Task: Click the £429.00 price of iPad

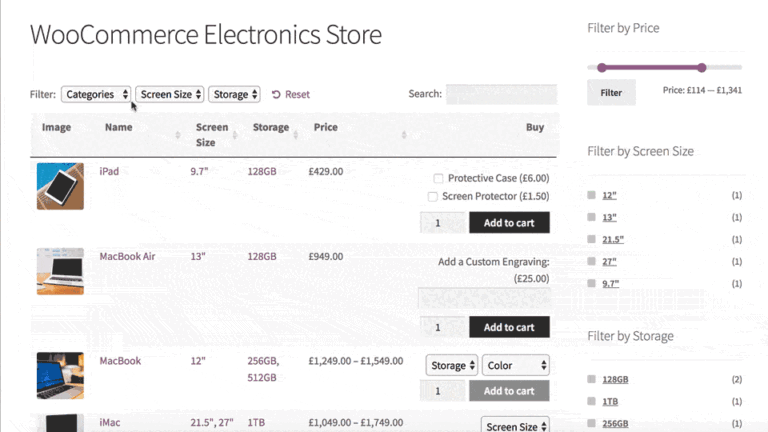Action: pyautogui.click(x=326, y=171)
